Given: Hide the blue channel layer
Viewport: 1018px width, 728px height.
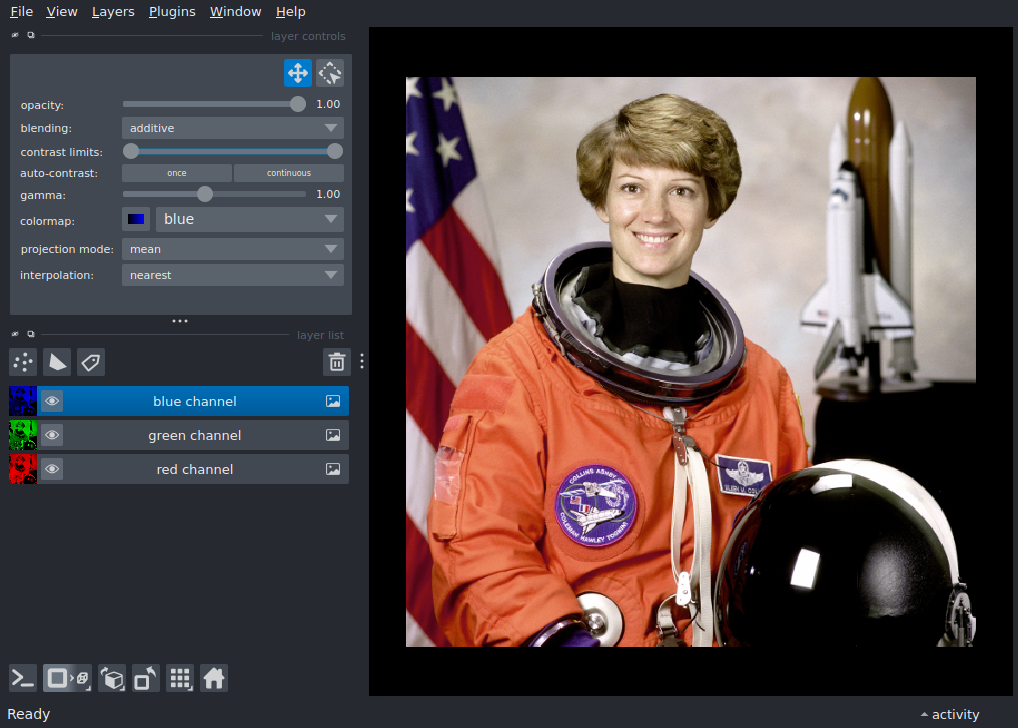Looking at the screenshot, I should pyautogui.click(x=52, y=401).
